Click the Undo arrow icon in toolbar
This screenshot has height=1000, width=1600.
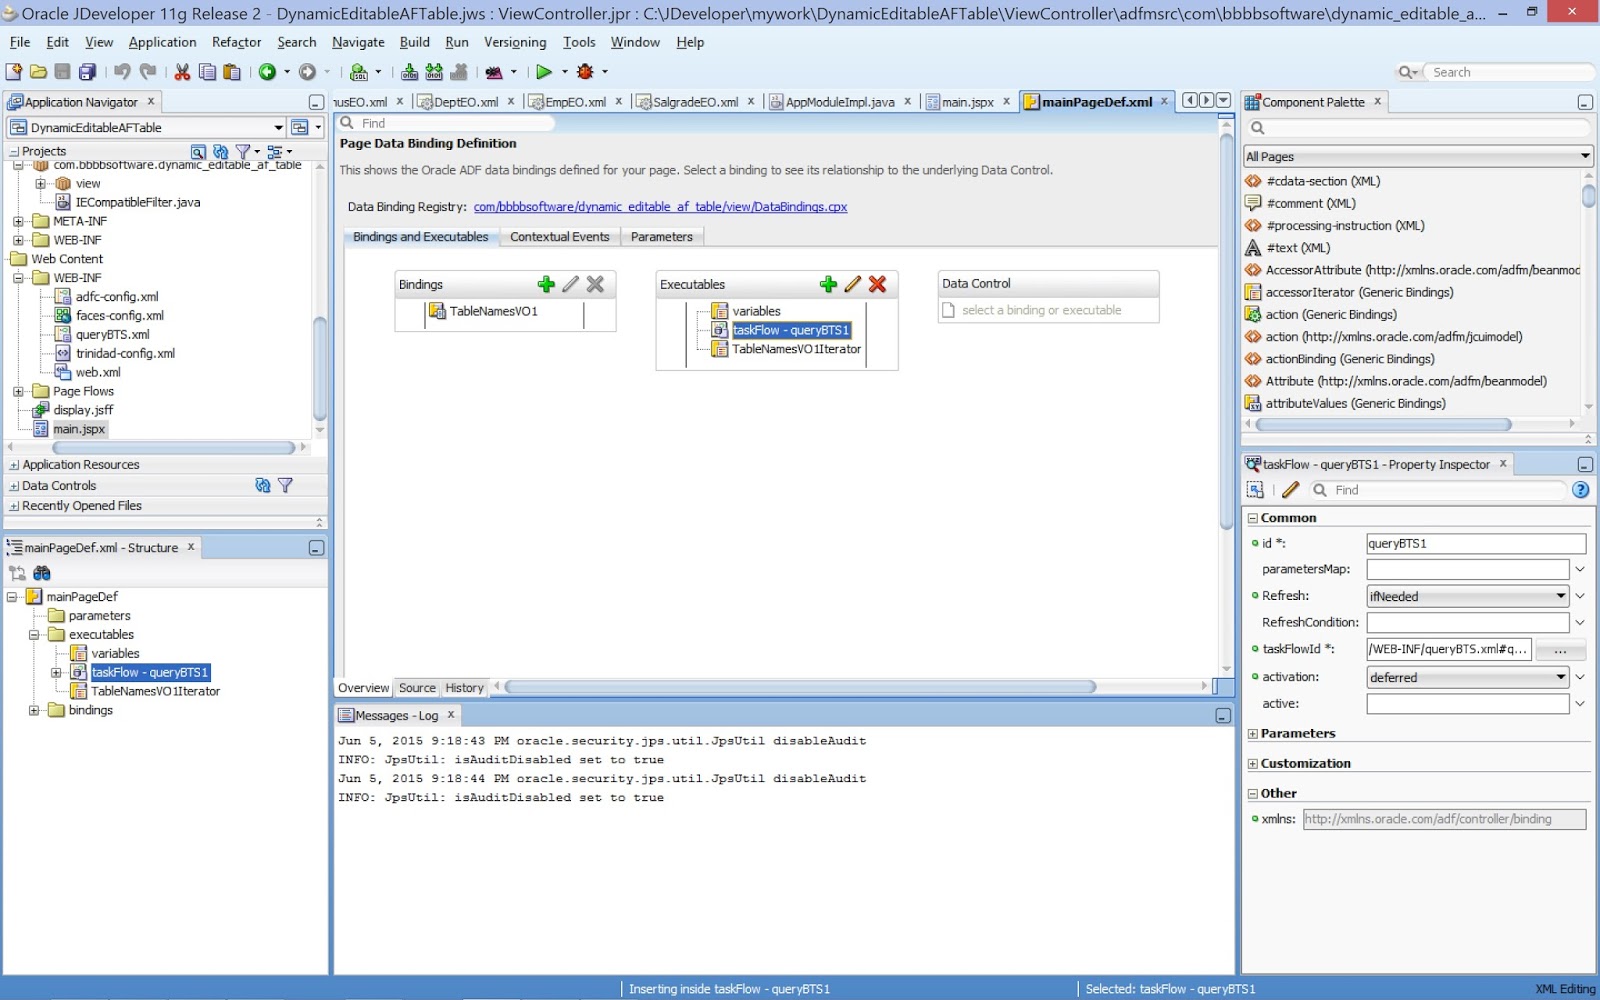[x=122, y=72]
